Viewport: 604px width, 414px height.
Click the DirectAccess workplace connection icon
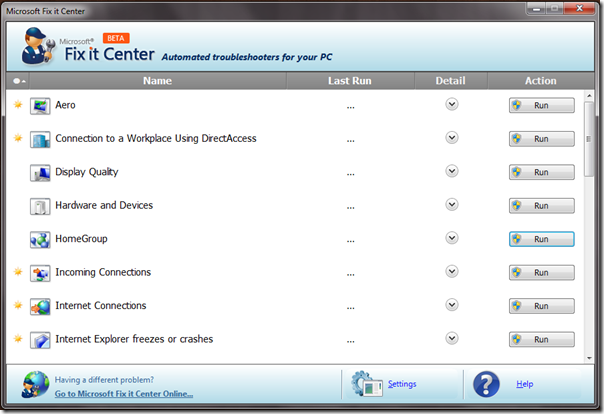(x=40, y=139)
